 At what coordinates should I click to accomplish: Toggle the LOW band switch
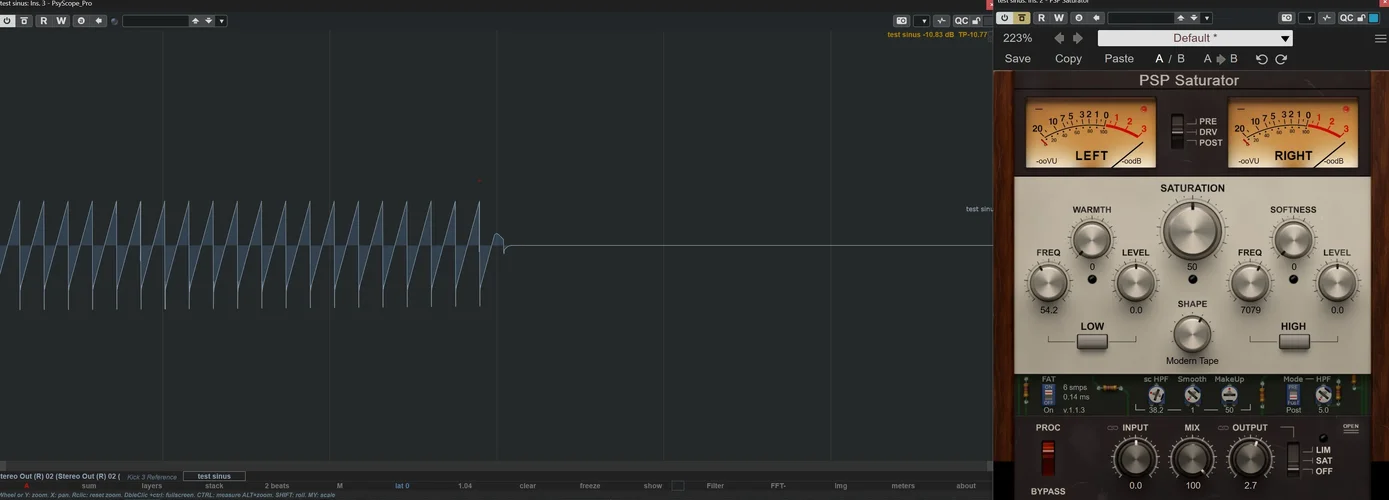click(1092, 342)
